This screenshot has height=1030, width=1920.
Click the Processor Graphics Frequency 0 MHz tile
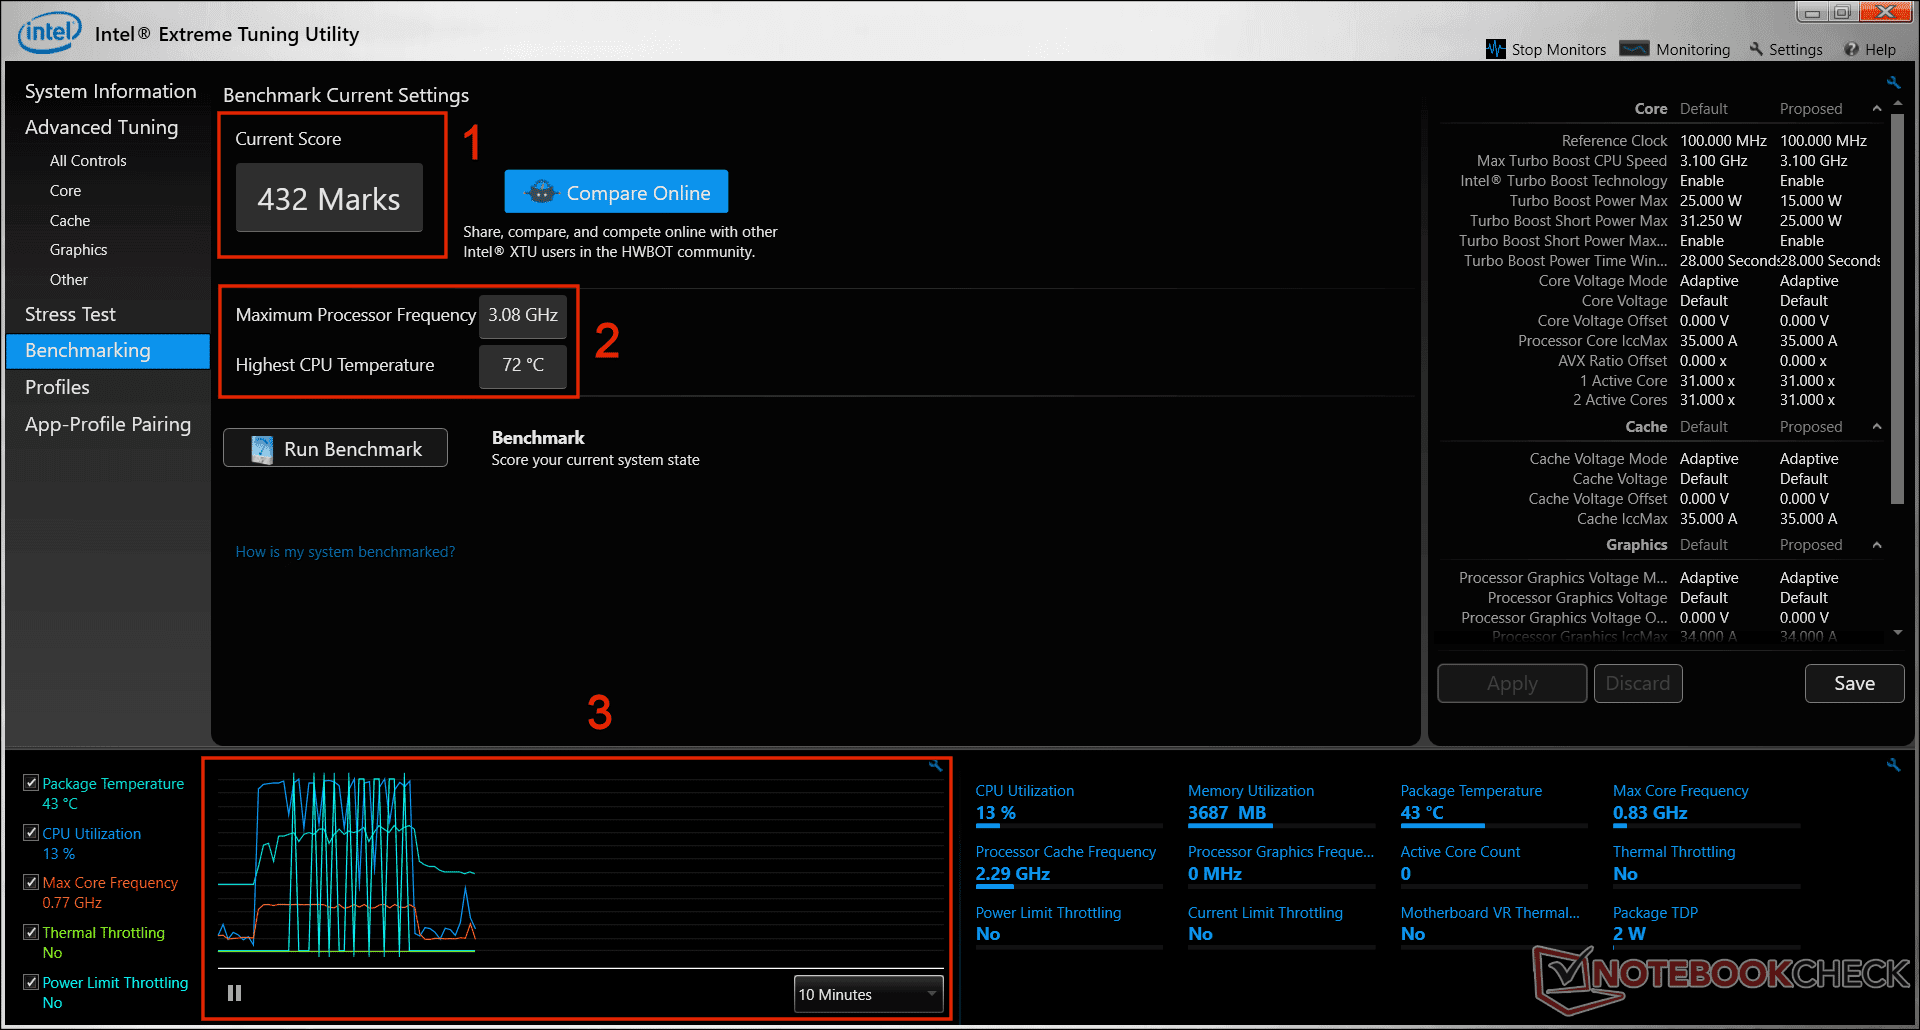click(x=1280, y=865)
